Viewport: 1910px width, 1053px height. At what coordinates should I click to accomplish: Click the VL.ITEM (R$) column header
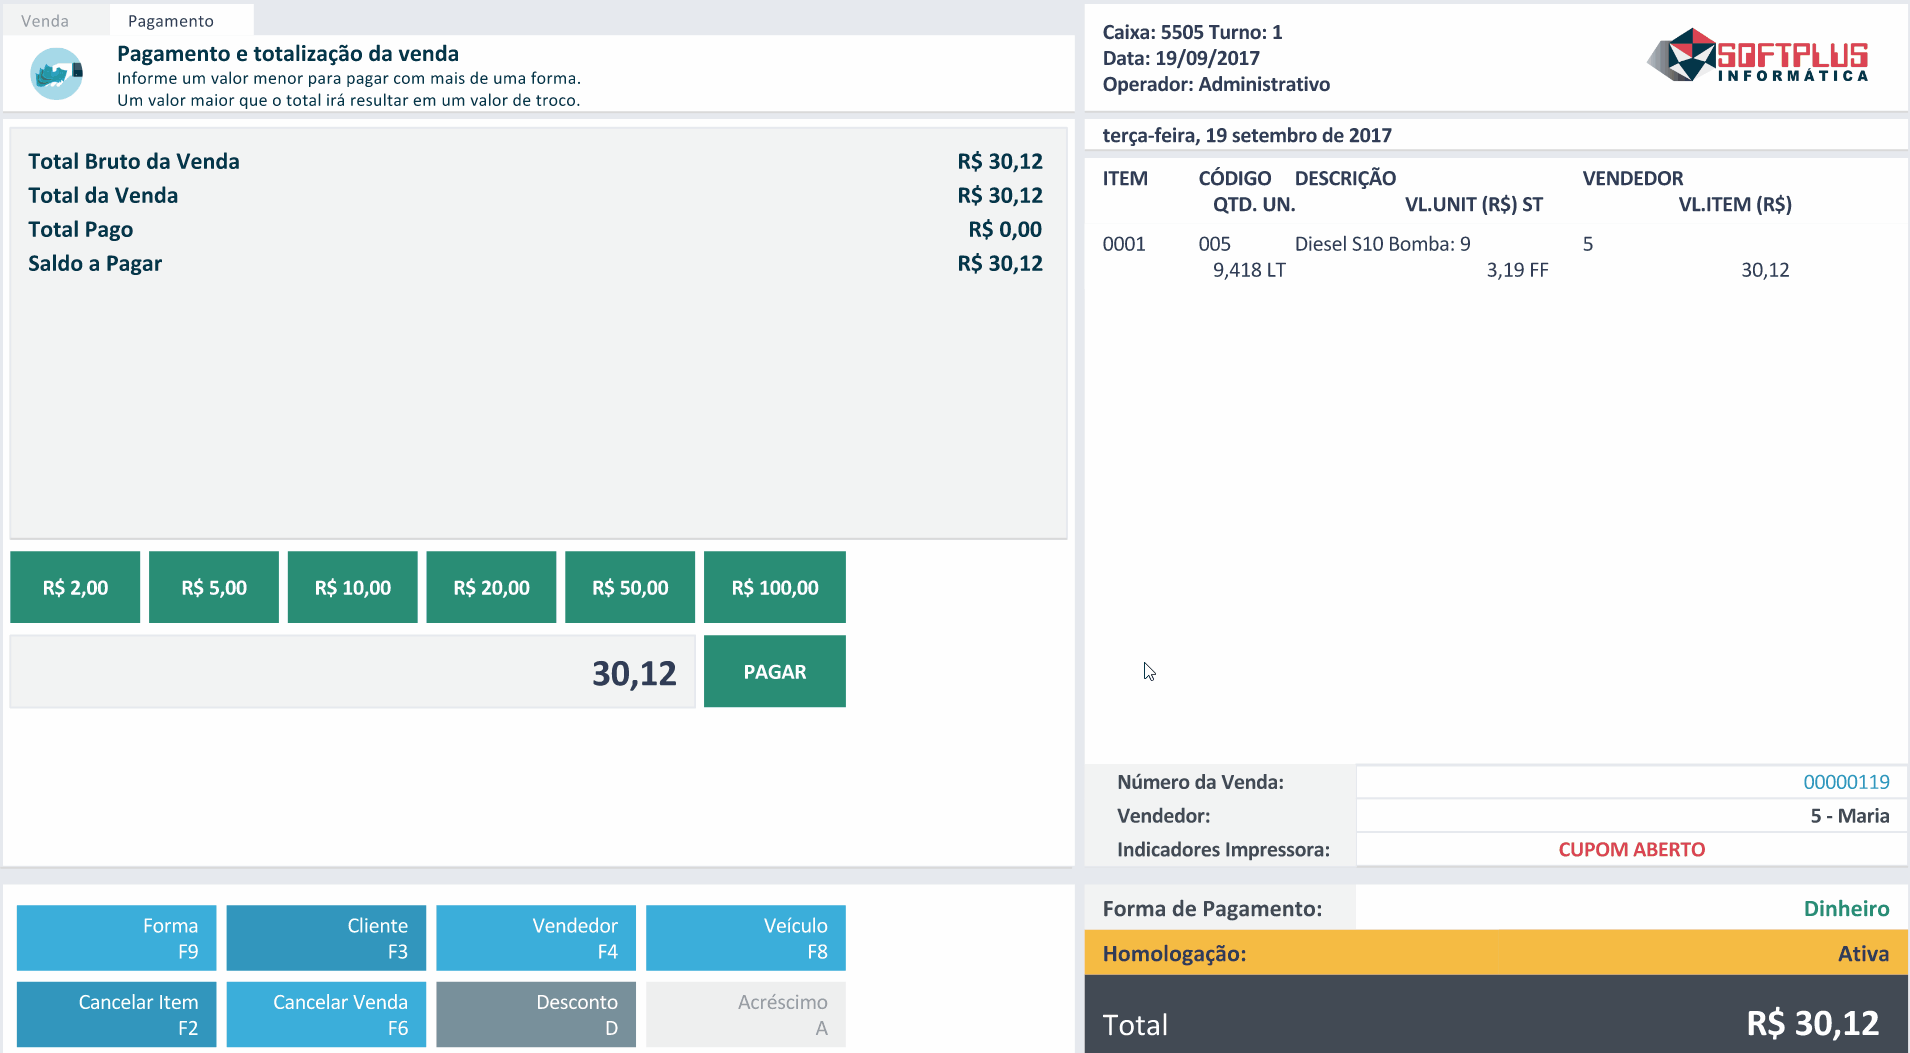tap(1735, 204)
